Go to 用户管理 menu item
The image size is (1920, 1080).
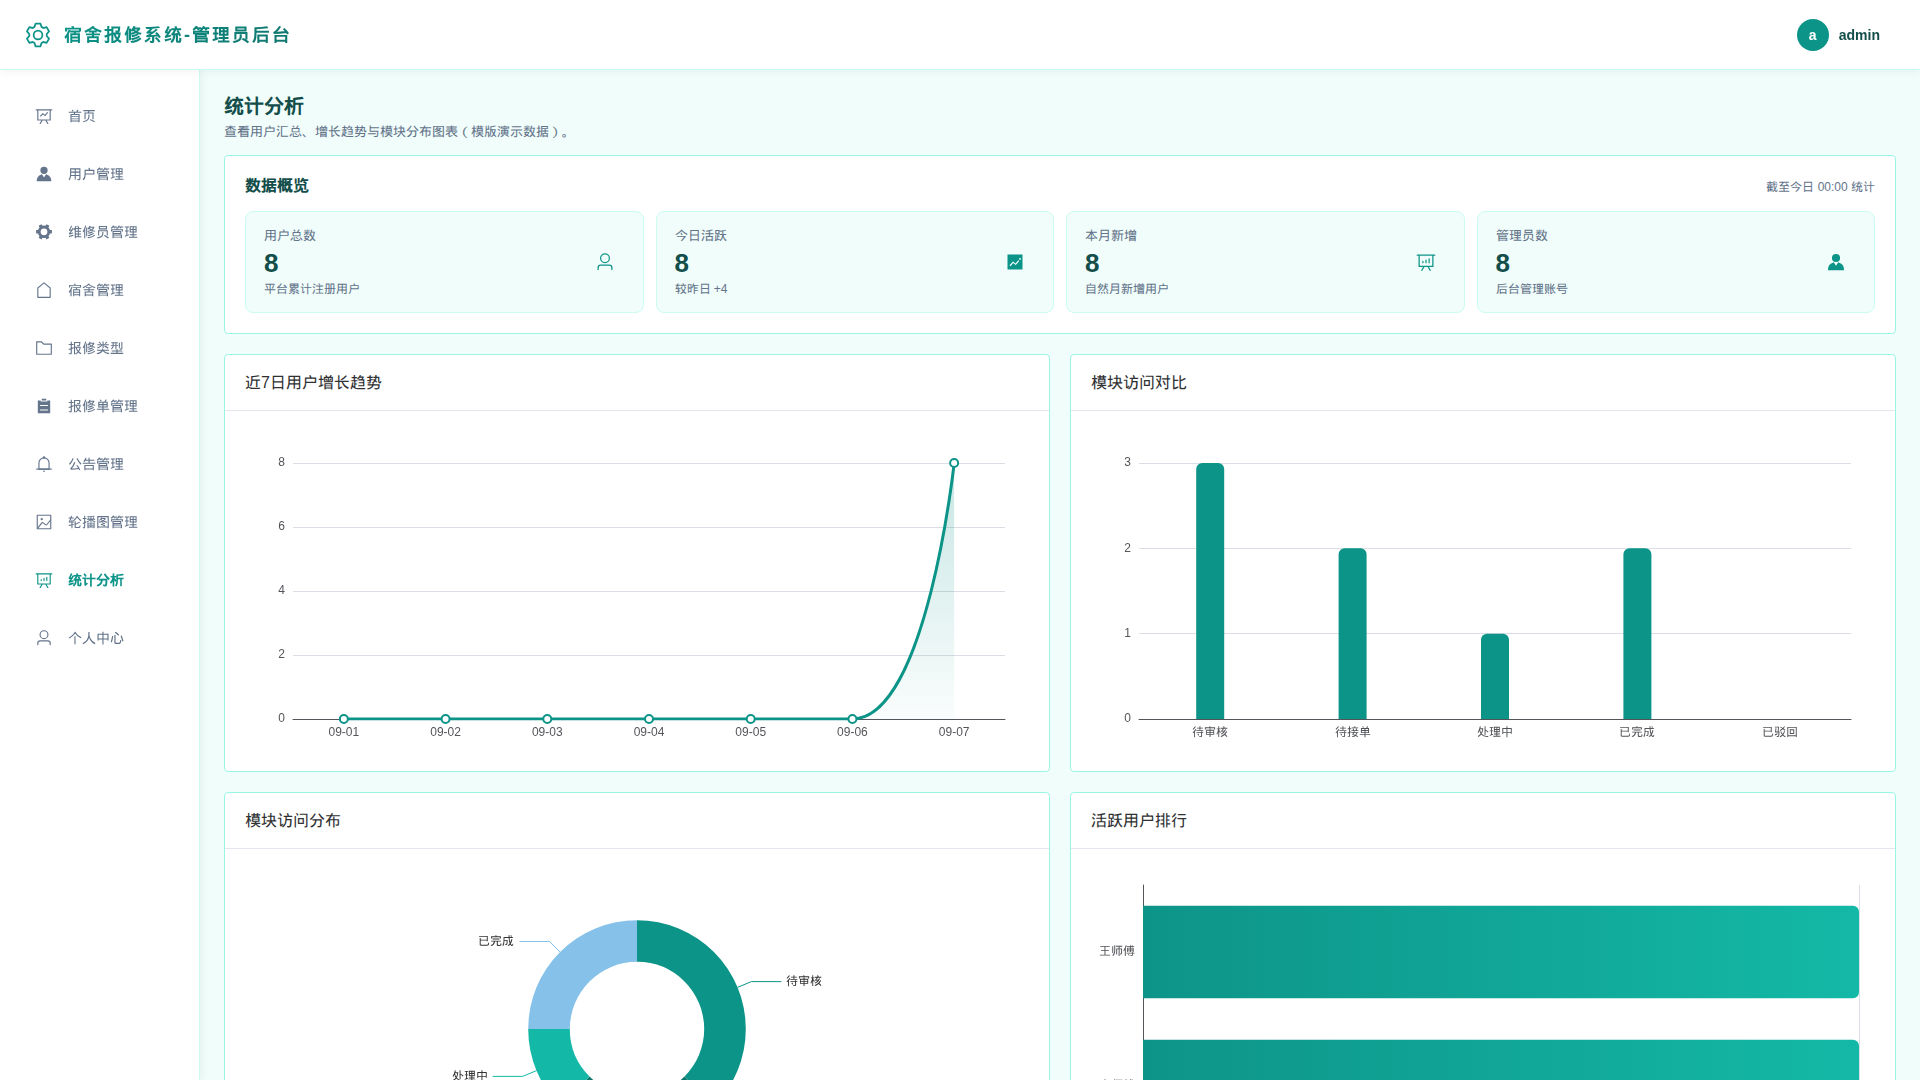point(100,174)
